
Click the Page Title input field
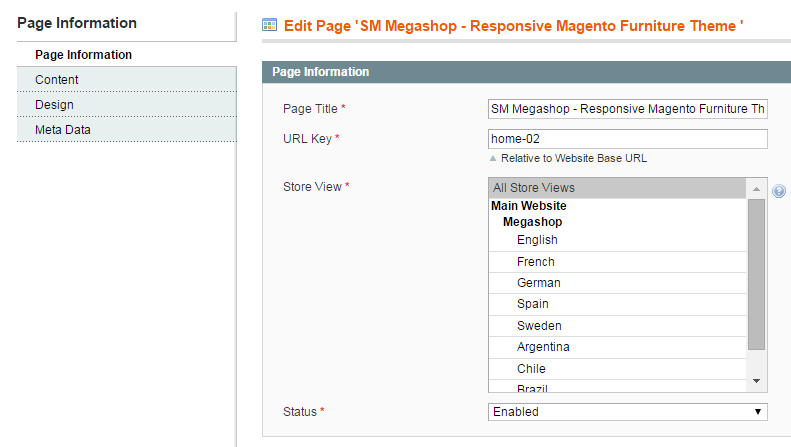click(628, 109)
